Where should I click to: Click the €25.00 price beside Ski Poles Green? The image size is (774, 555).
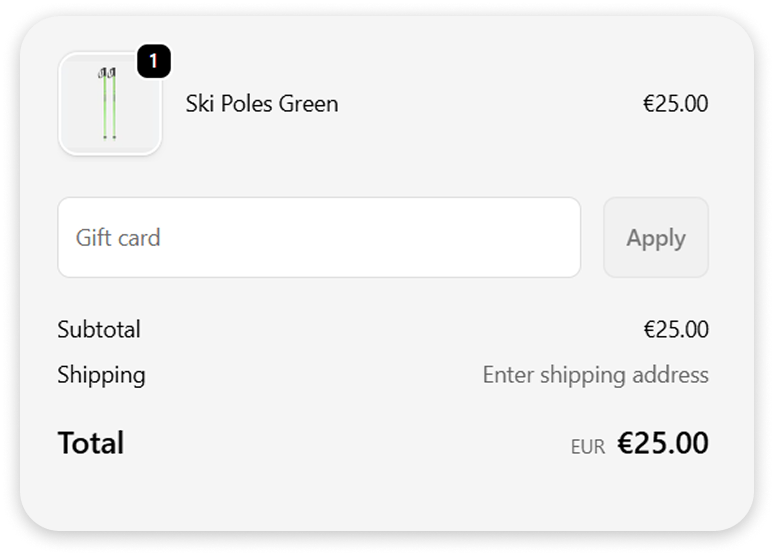point(675,104)
